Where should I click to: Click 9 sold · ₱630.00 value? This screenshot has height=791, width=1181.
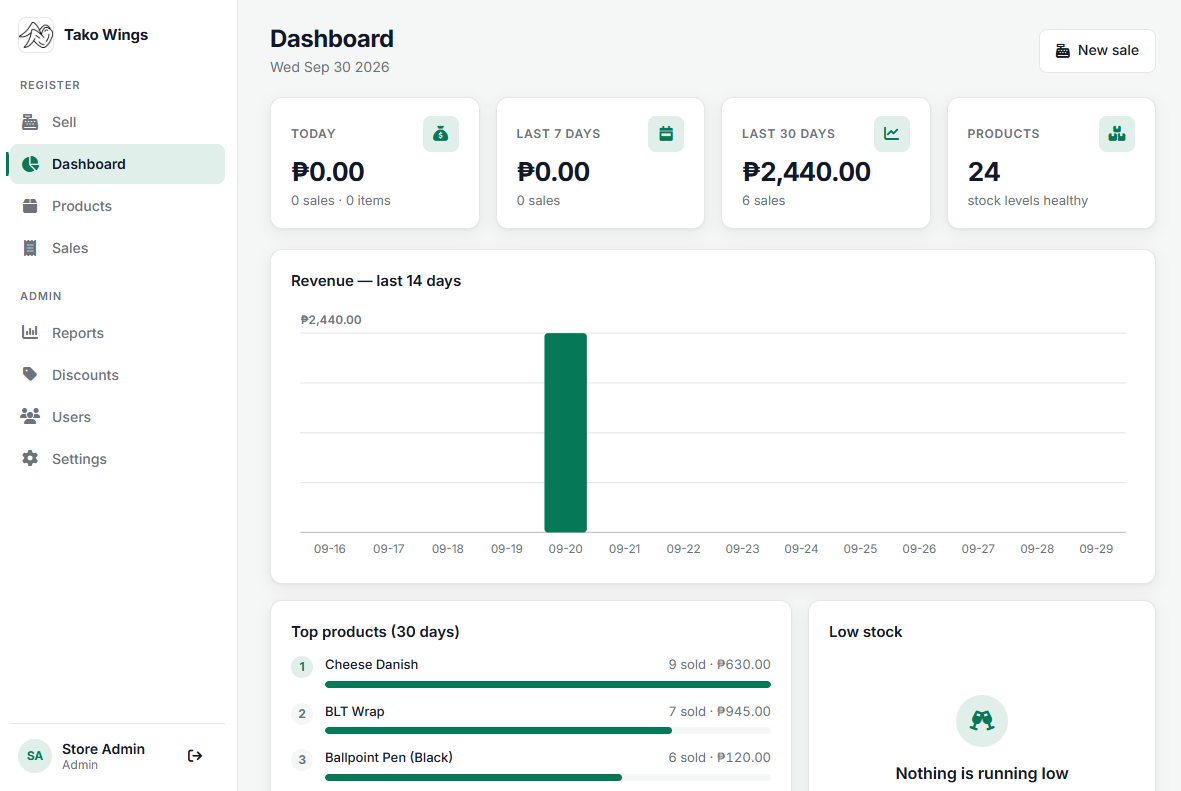coord(719,664)
